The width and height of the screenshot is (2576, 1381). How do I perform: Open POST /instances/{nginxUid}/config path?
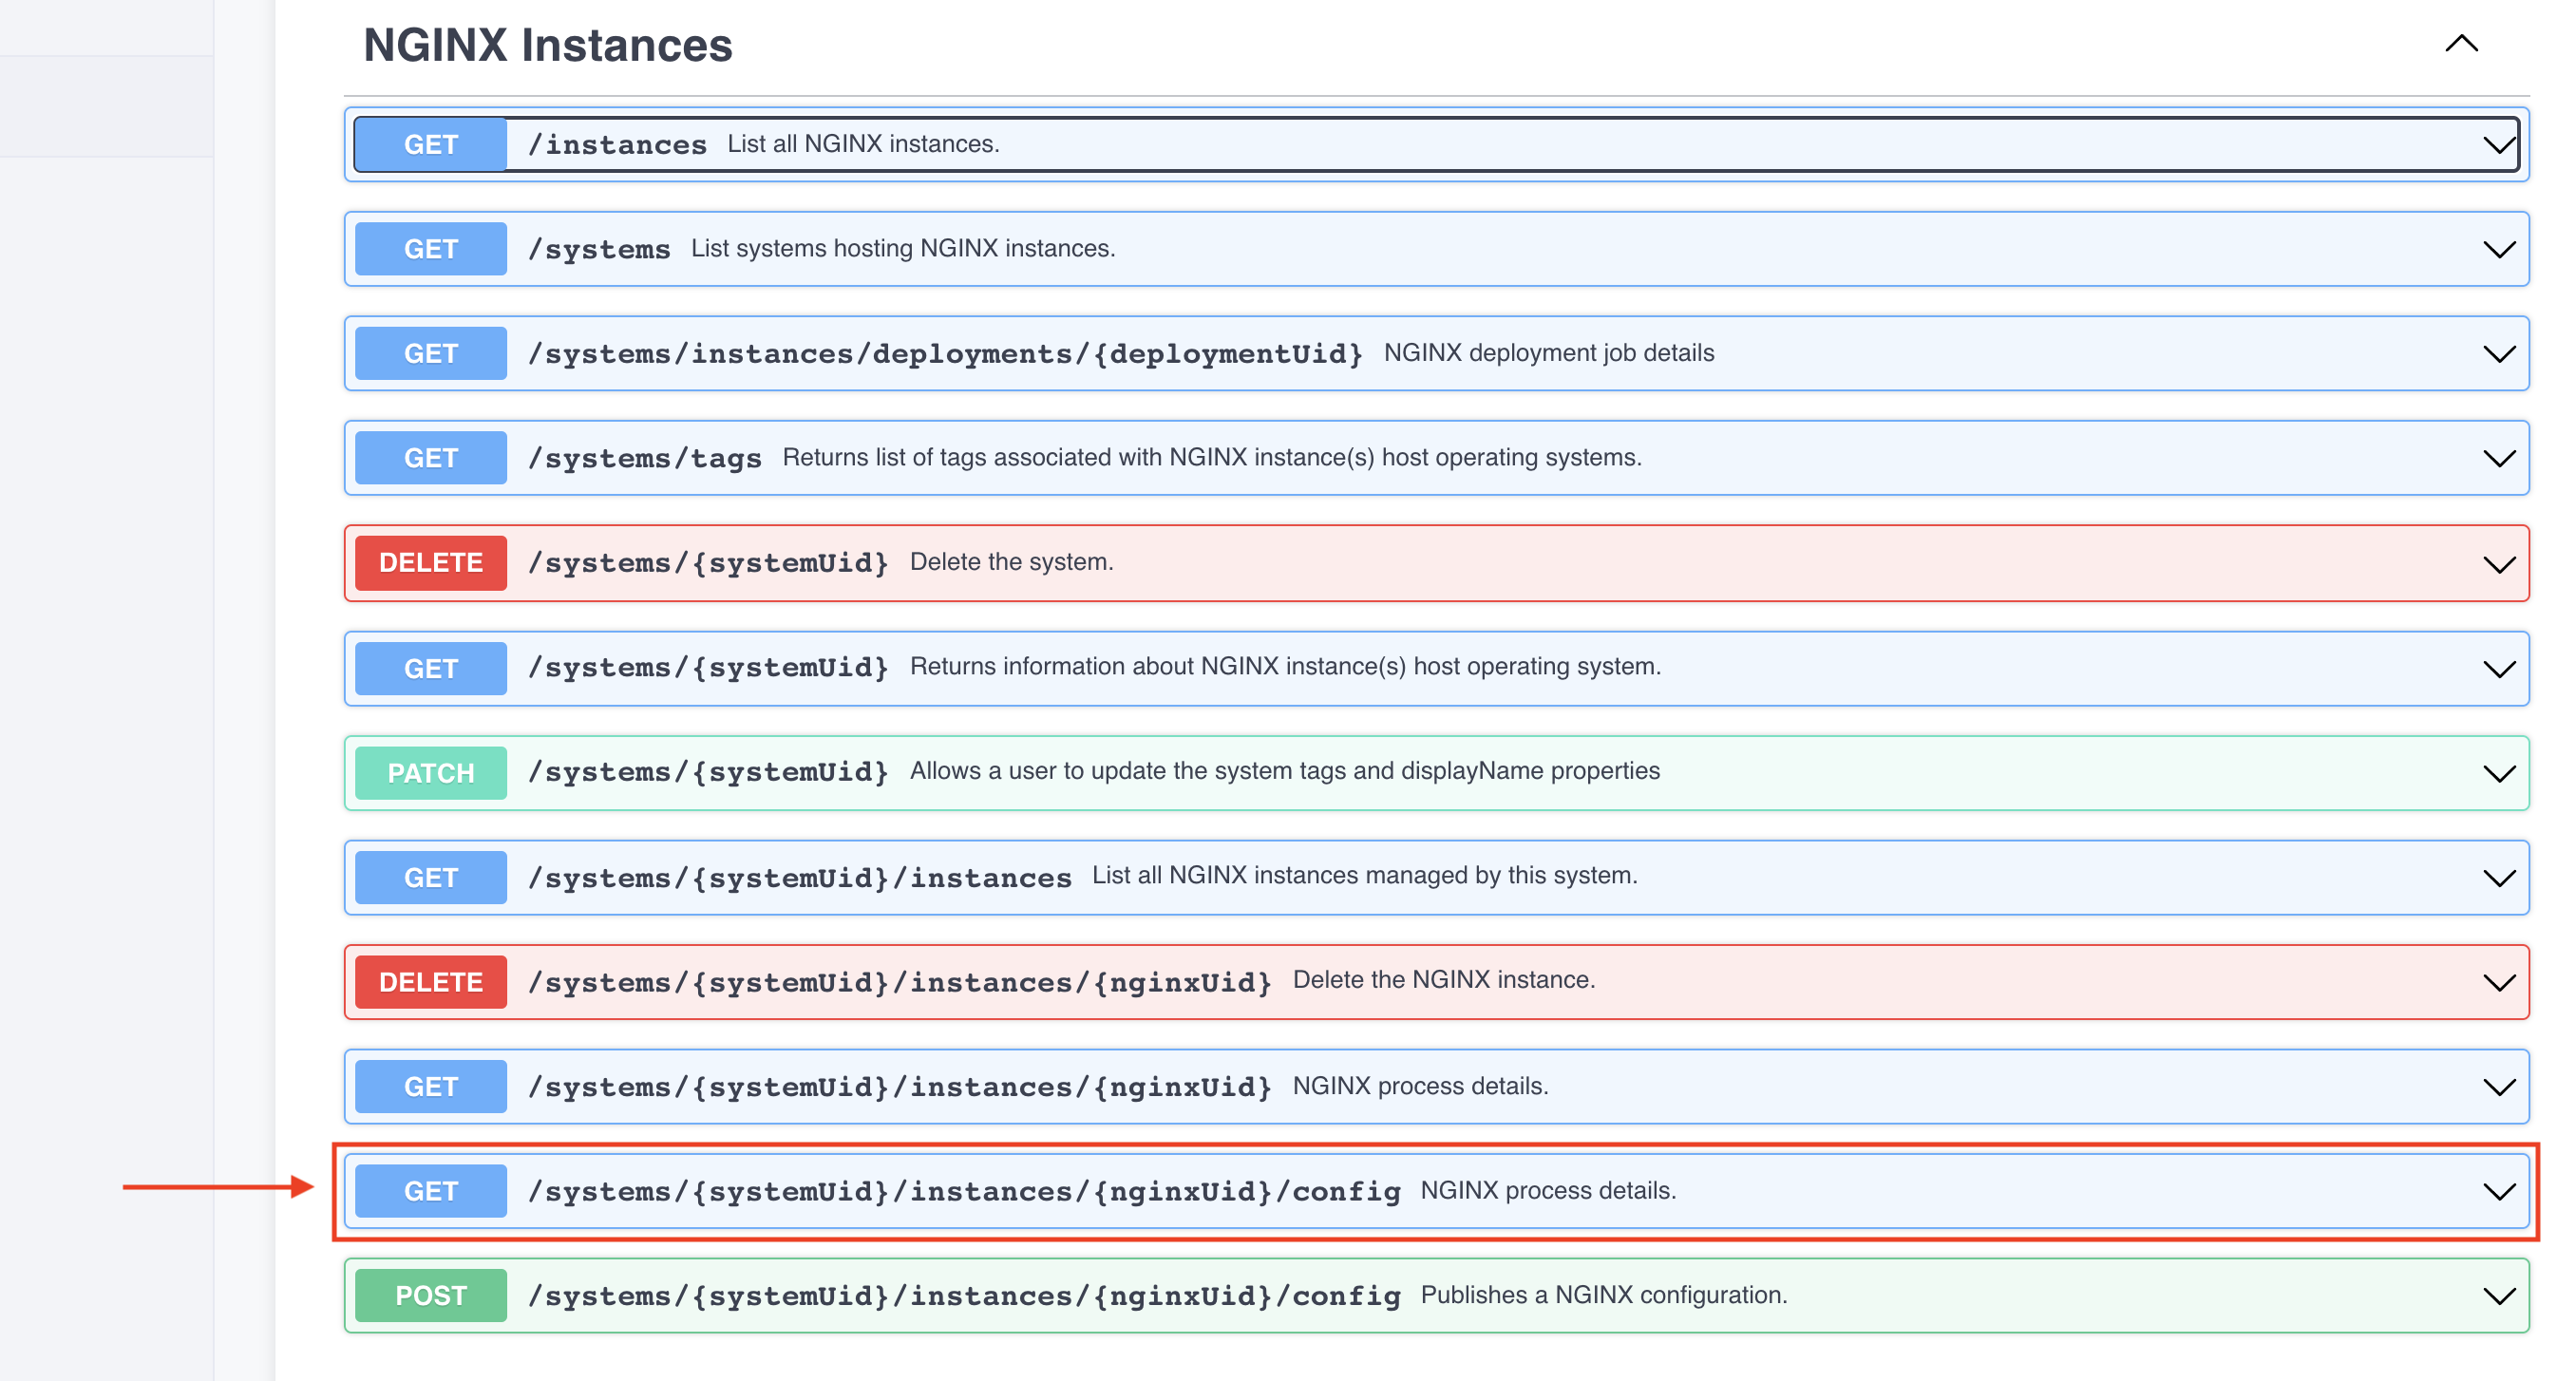coord(964,1296)
